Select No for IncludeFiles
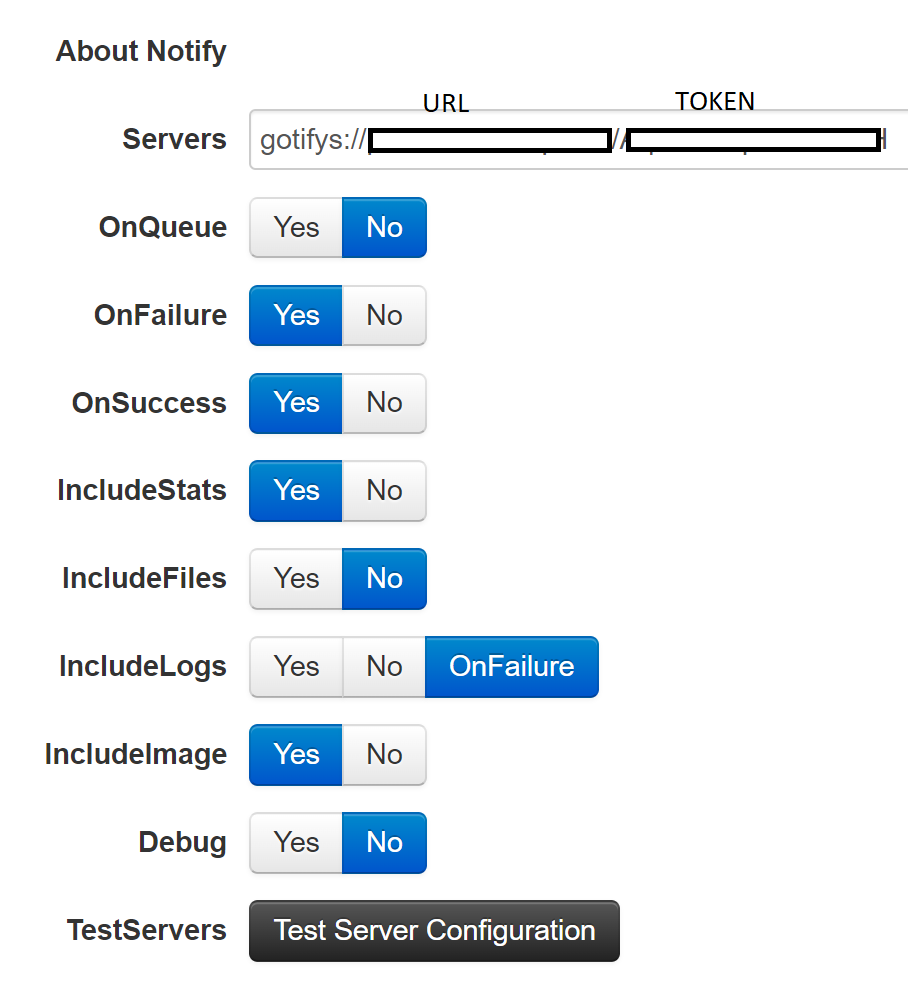Image resolution: width=908 pixels, height=998 pixels. coord(384,578)
